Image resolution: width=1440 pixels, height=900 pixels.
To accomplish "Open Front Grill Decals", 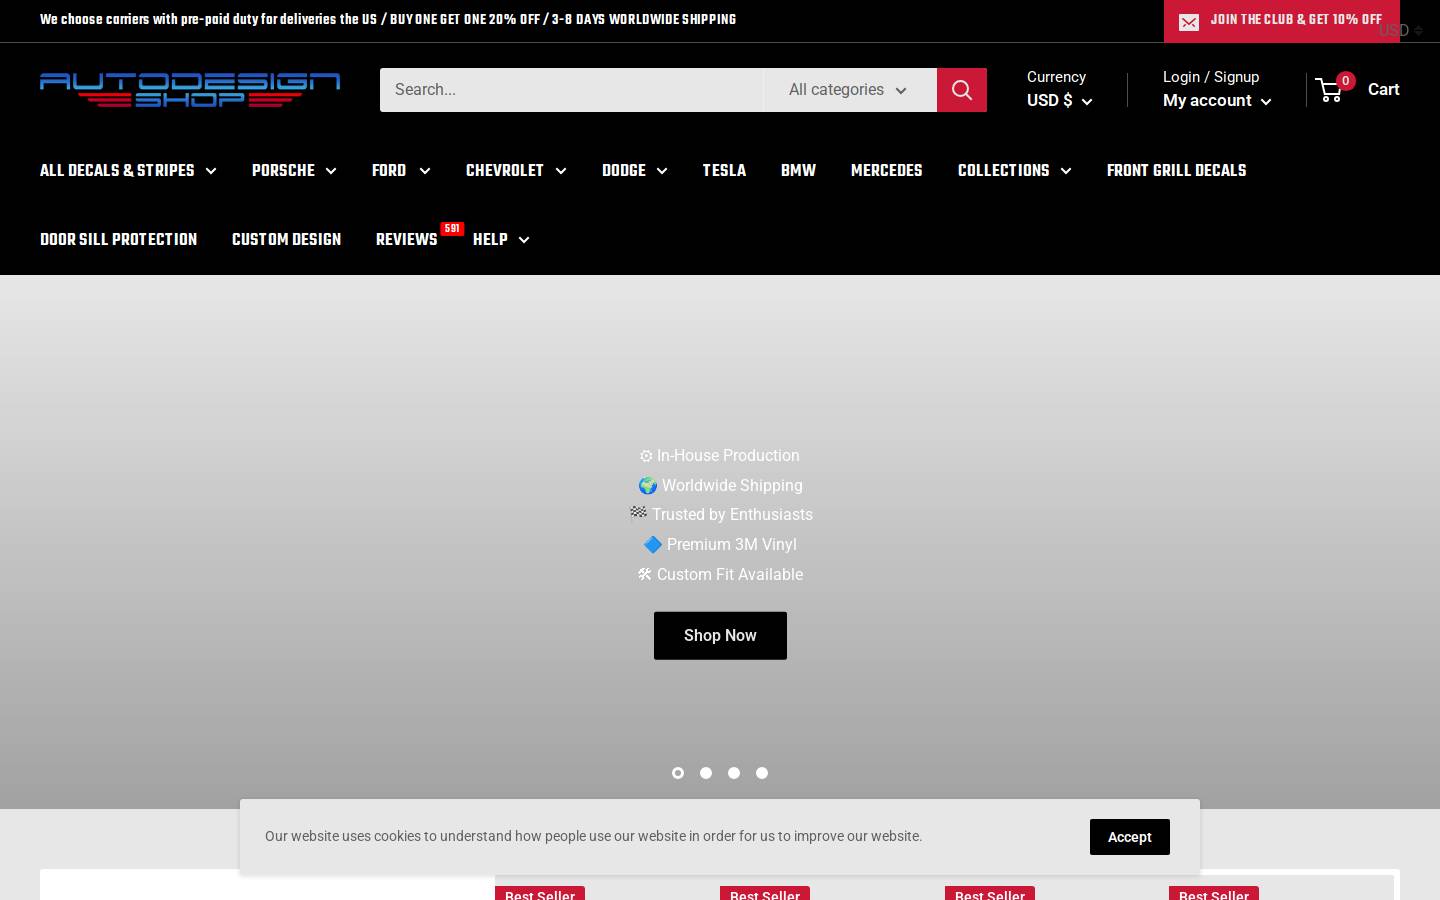I will (x=1176, y=171).
